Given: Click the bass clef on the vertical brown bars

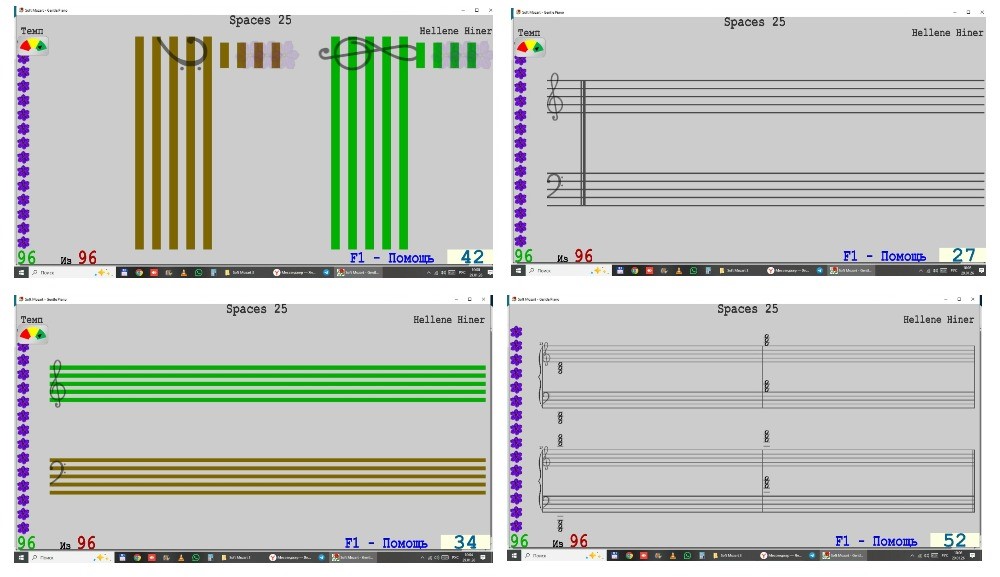Looking at the screenshot, I should [180, 54].
